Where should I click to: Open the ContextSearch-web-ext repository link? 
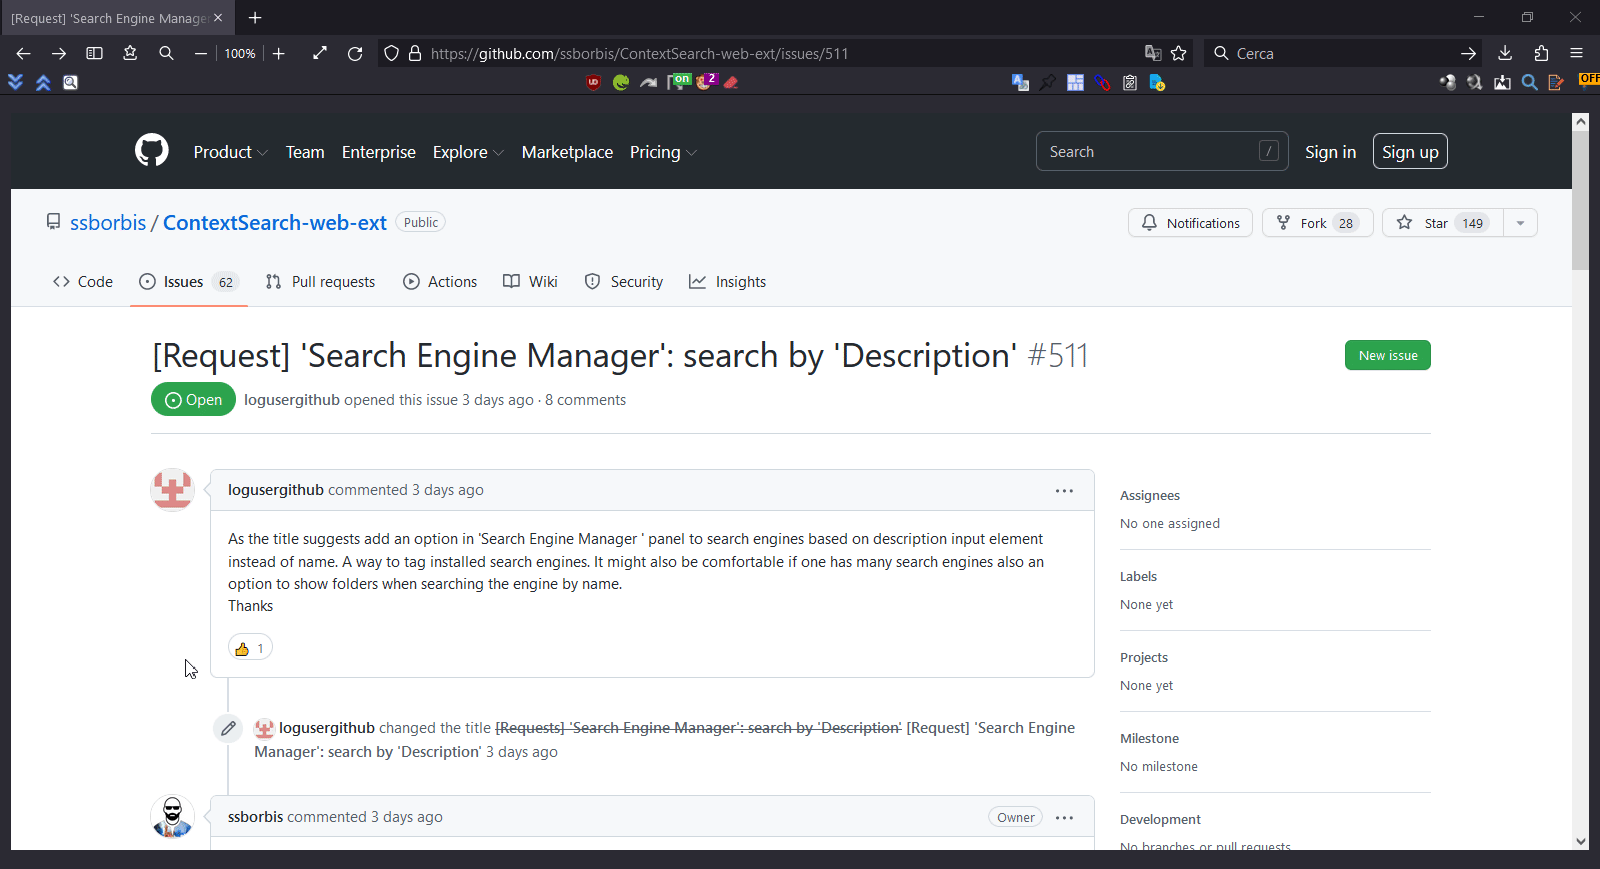pos(275,222)
